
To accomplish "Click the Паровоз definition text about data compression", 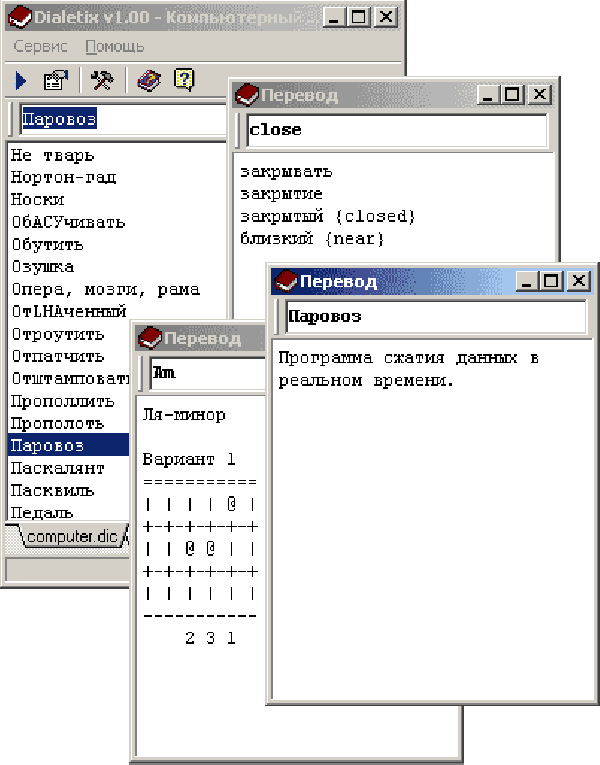I will click(x=408, y=369).
